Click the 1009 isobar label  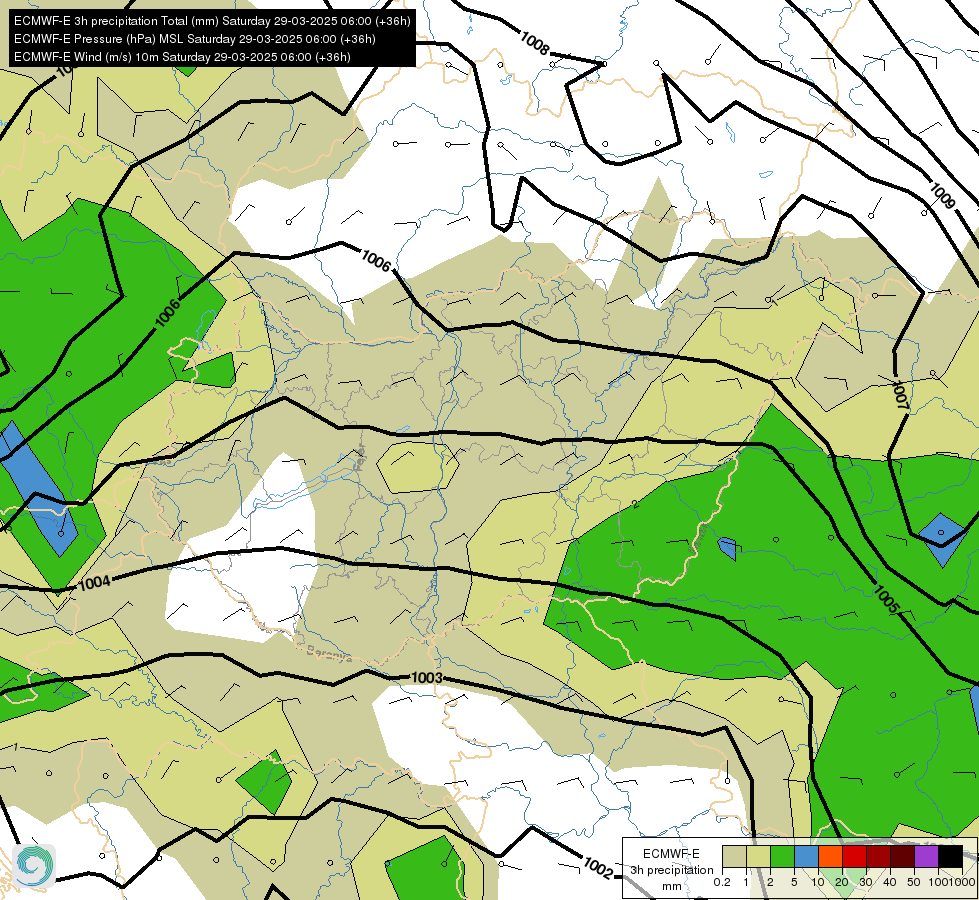(x=943, y=195)
